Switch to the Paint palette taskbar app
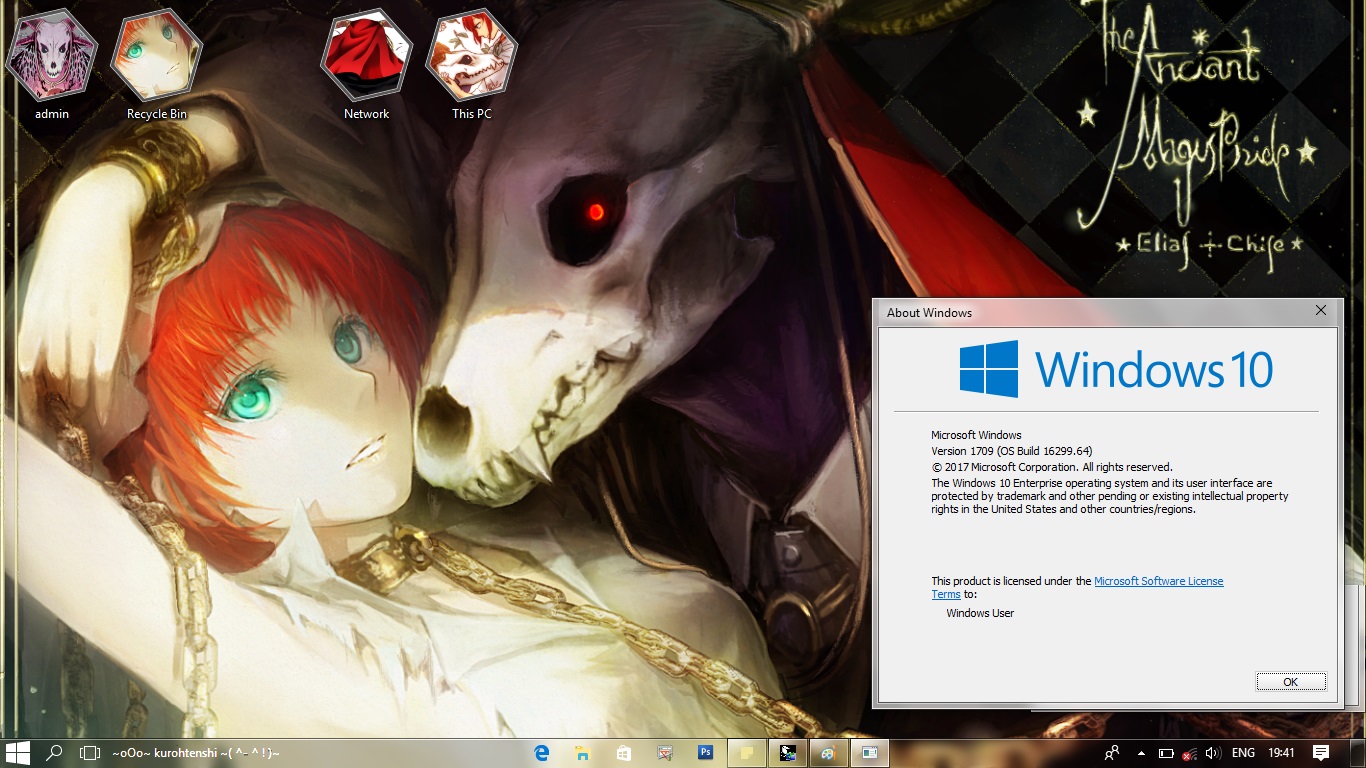 pyautogui.click(x=829, y=753)
